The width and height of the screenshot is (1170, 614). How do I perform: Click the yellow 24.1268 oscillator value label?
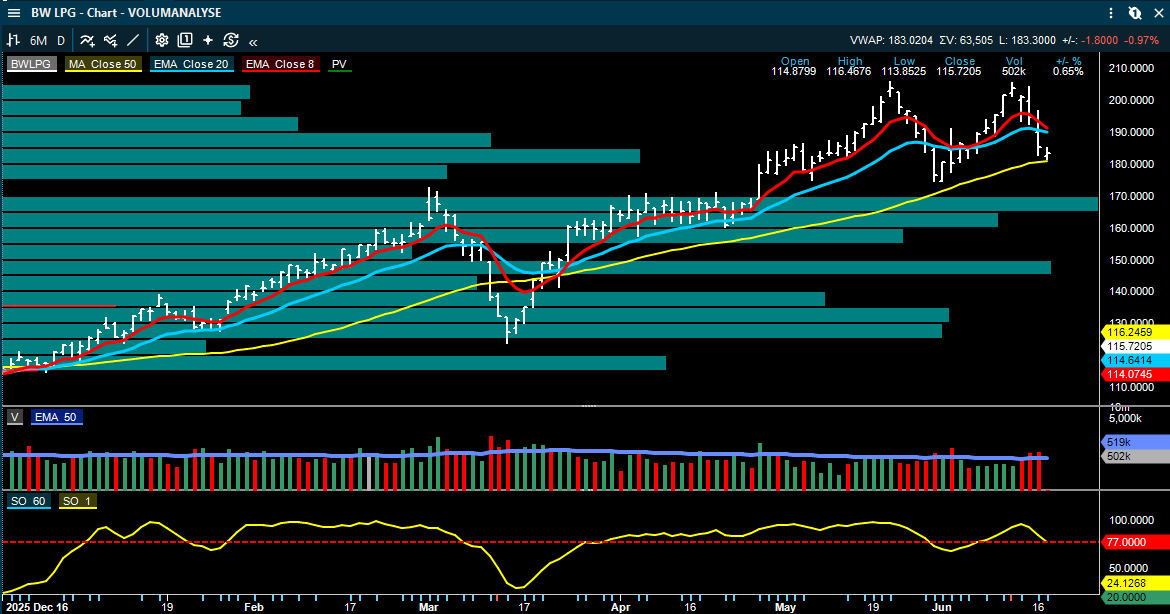point(1135,583)
